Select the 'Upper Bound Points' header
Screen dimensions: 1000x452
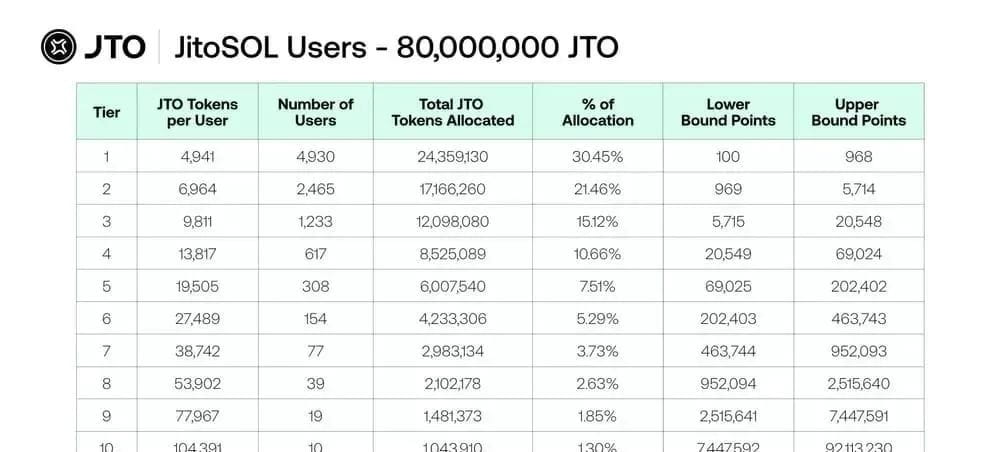click(x=858, y=112)
